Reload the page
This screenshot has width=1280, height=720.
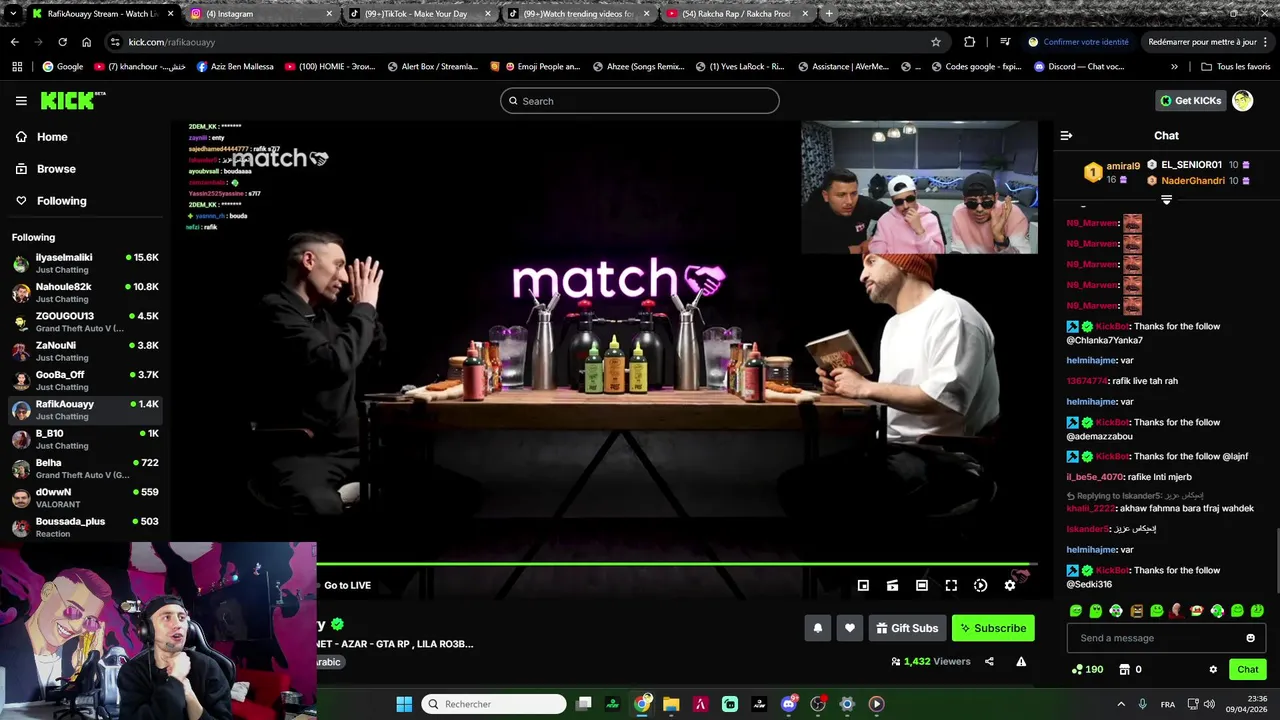coord(62,42)
